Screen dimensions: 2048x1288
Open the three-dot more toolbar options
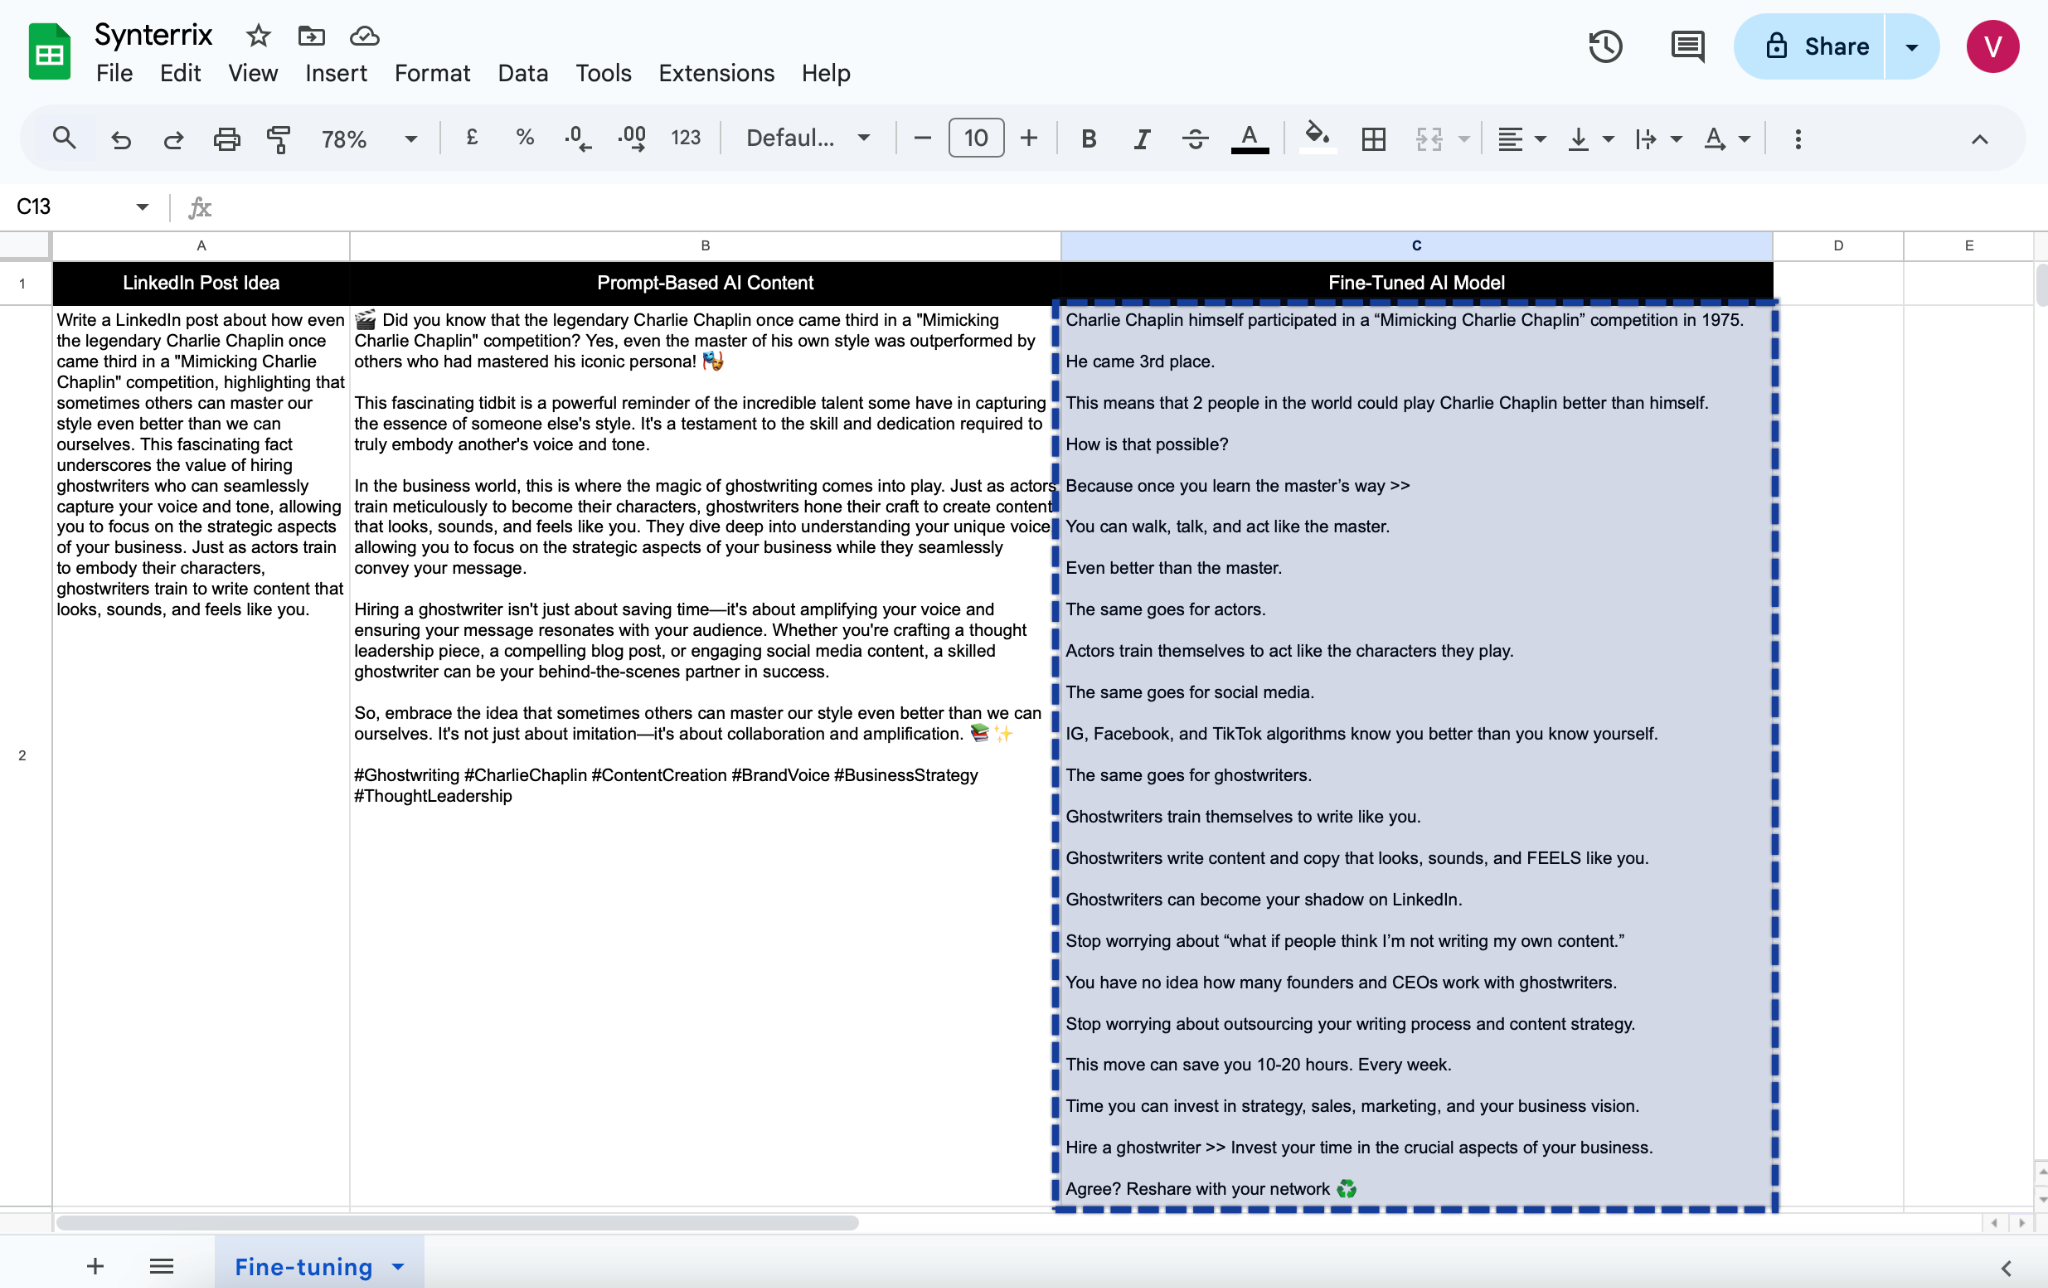[1797, 139]
